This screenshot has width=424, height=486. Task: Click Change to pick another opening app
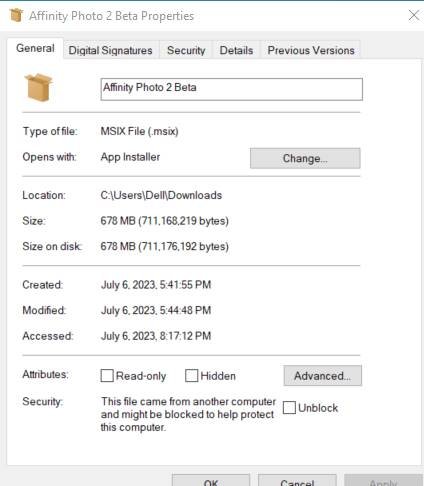tap(305, 158)
